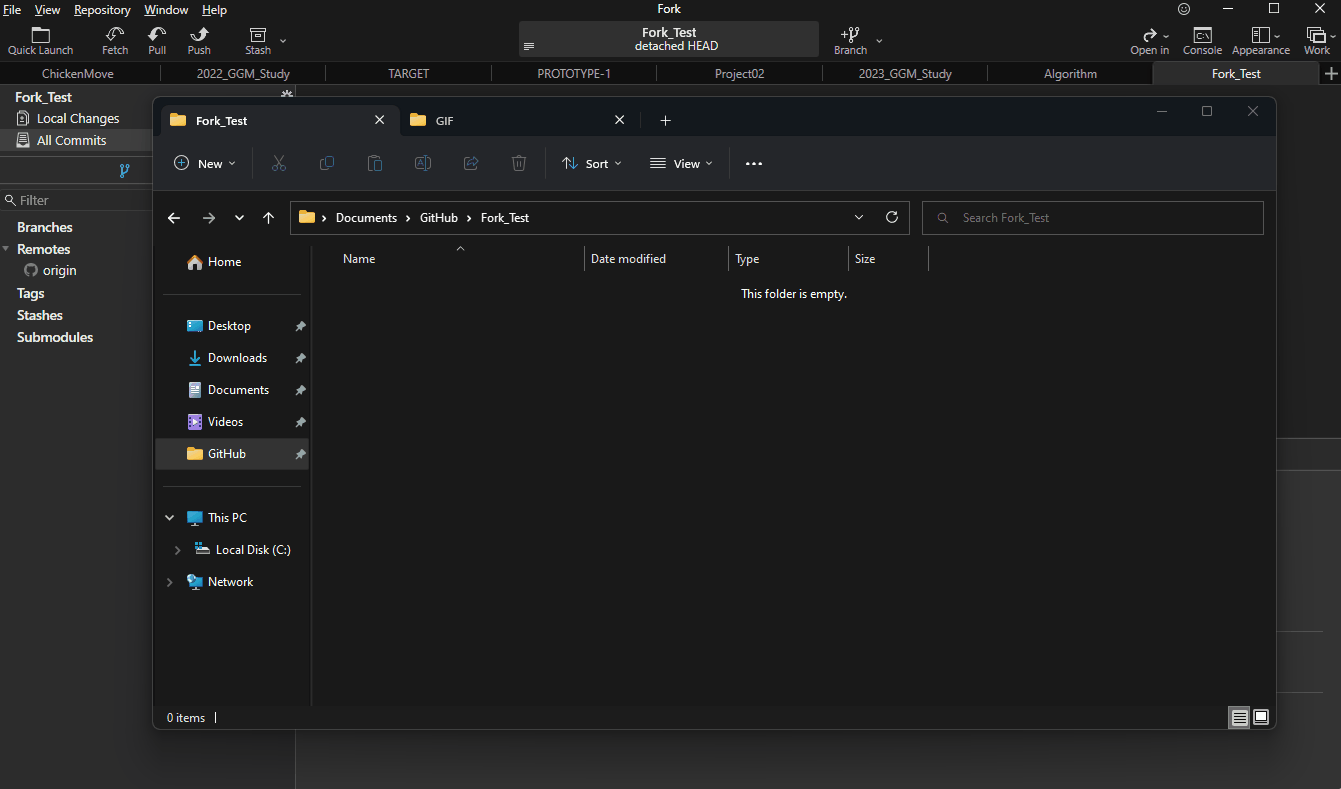
Task: Collapse This PC in navigation pane
Action: click(169, 518)
